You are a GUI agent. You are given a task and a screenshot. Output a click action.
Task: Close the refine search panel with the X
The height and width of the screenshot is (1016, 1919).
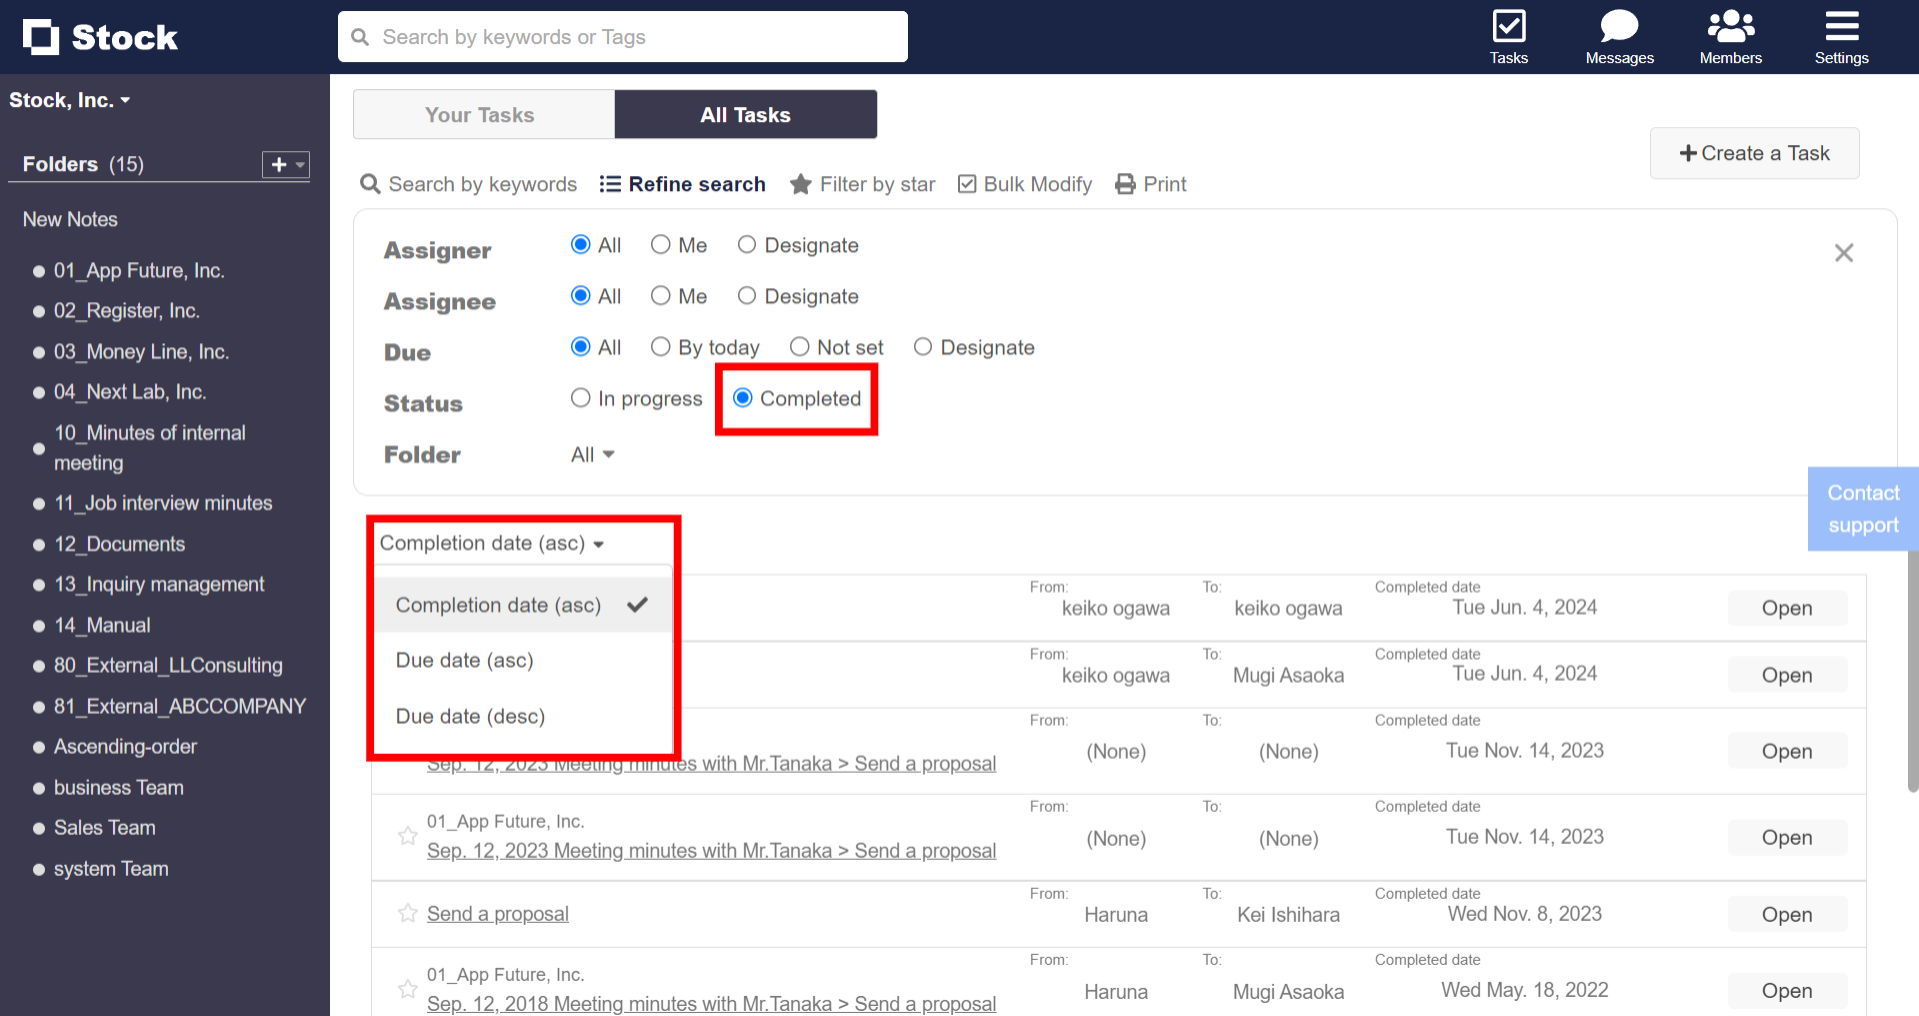[1844, 252]
